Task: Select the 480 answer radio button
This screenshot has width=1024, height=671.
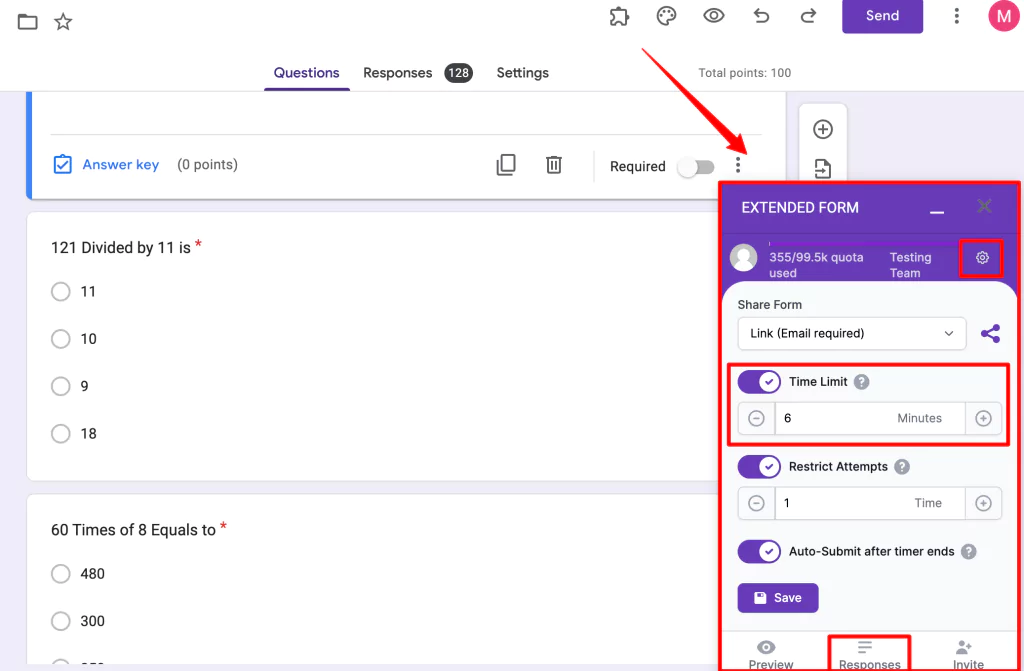Action: (x=60, y=573)
